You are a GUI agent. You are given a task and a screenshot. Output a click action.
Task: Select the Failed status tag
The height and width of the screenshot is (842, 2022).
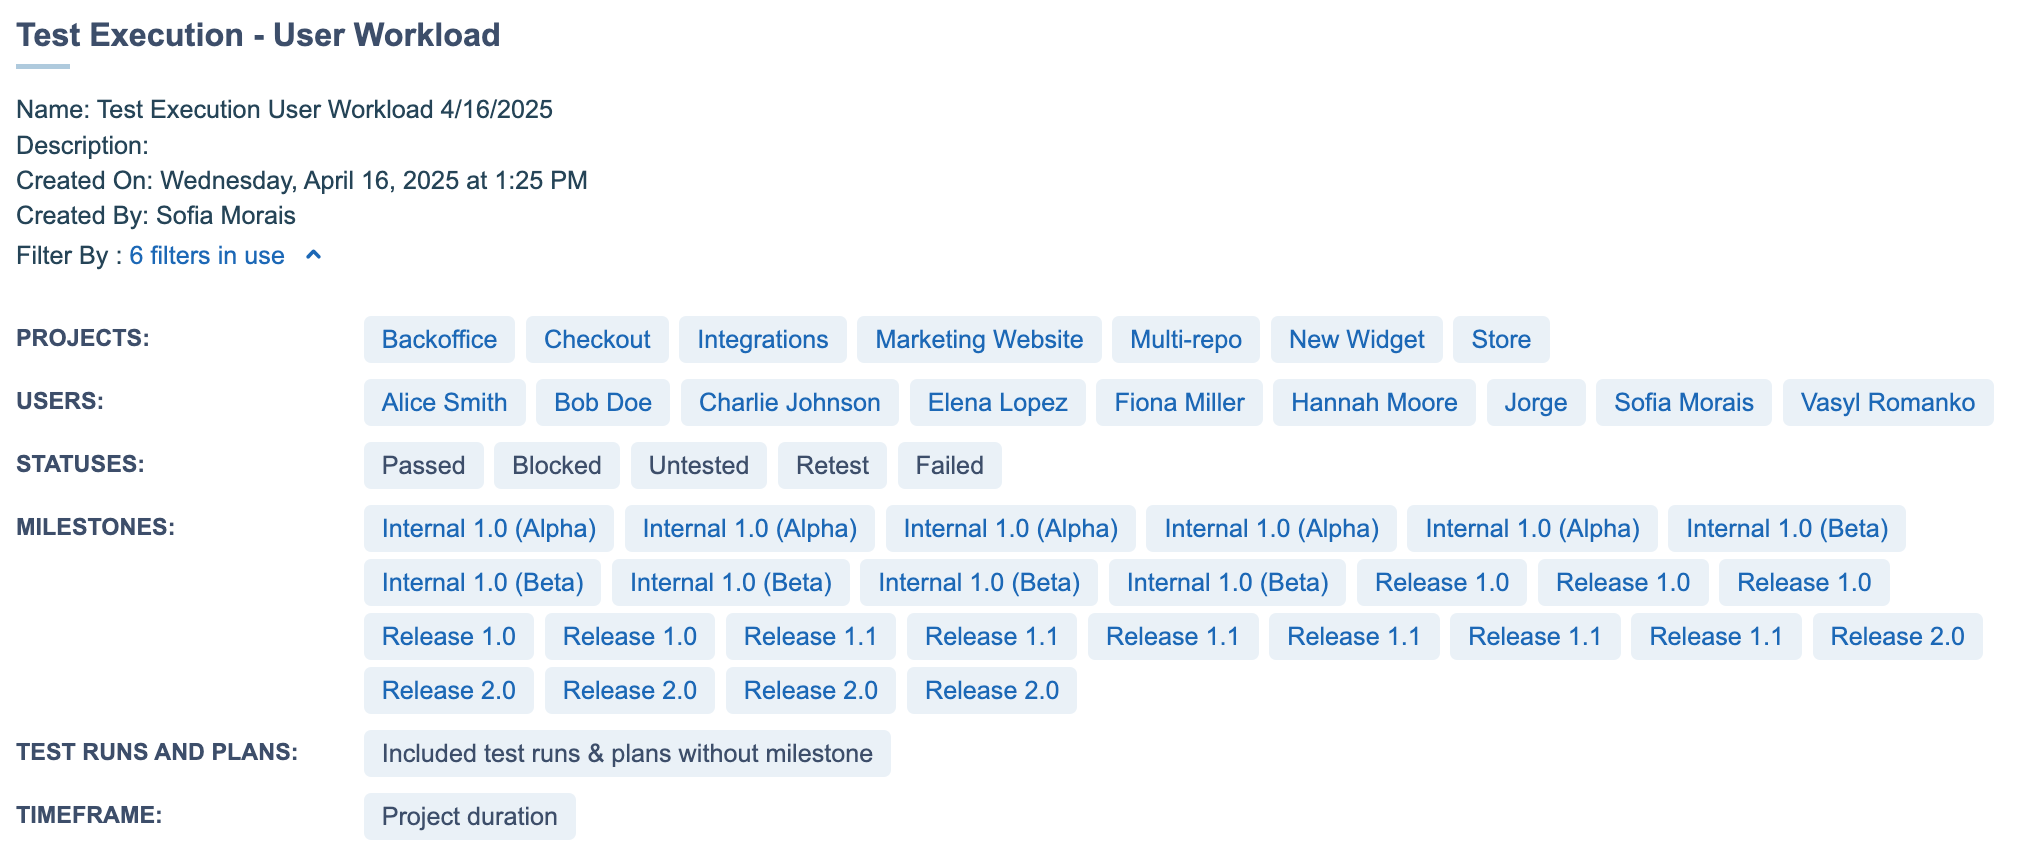tap(949, 466)
